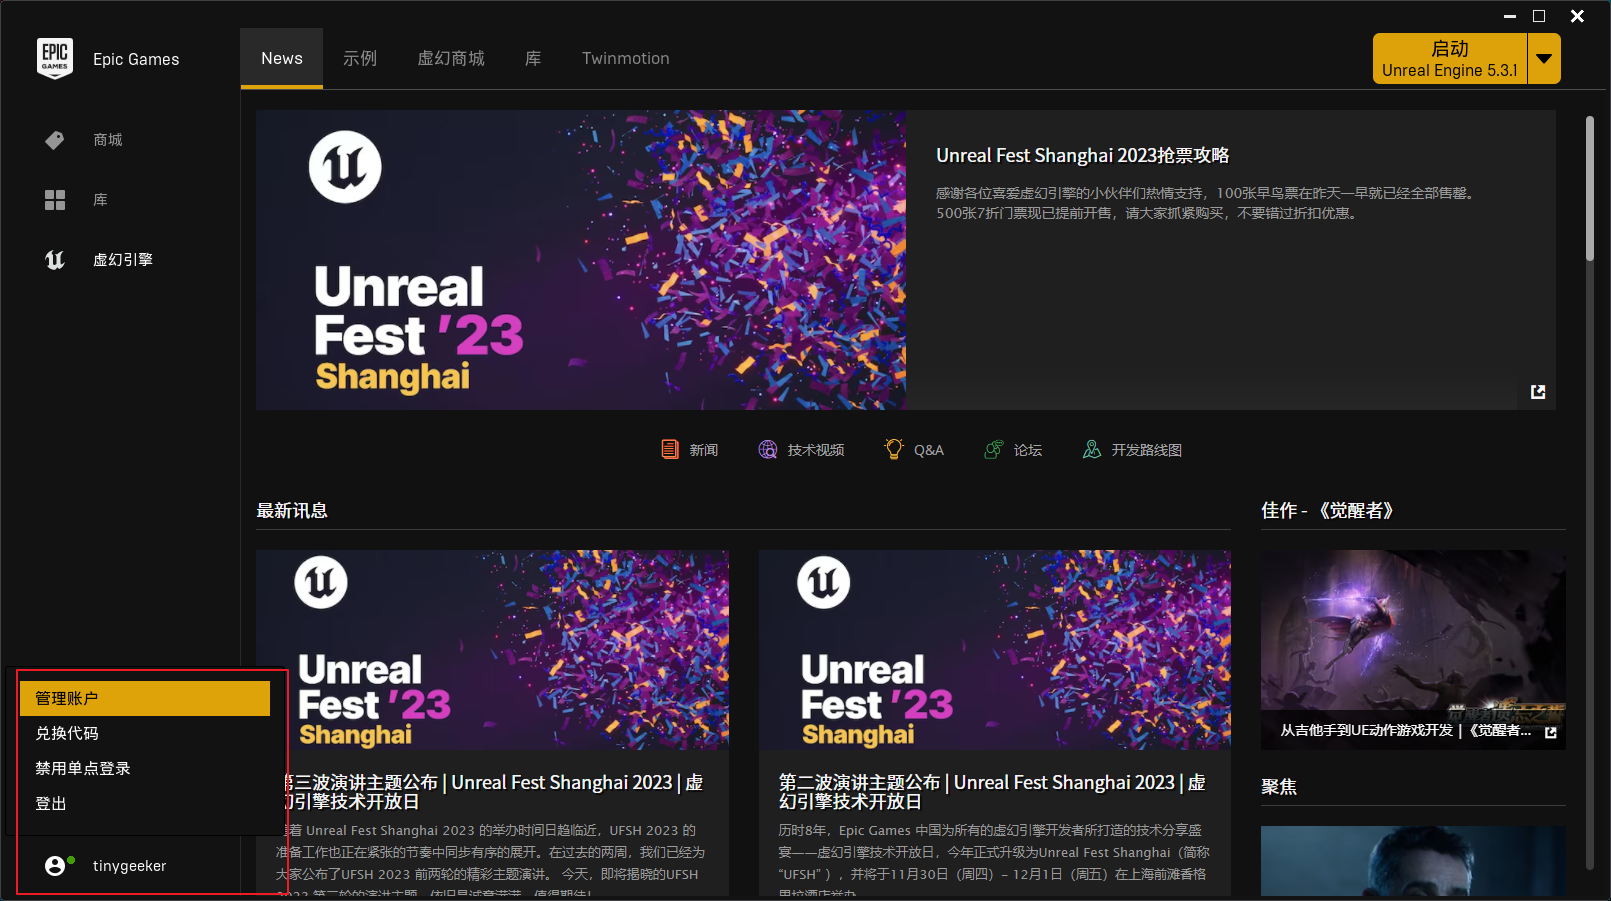Select the 虚幻引擎 Unreal Engine sidebar icon
This screenshot has height=901, width=1611.
click(55, 260)
